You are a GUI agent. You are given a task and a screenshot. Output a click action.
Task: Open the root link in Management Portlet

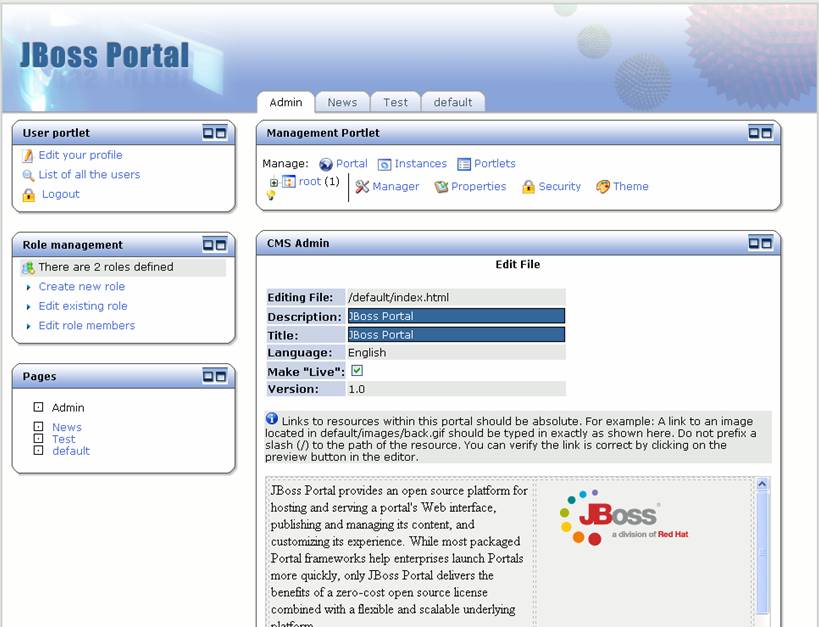coord(310,181)
